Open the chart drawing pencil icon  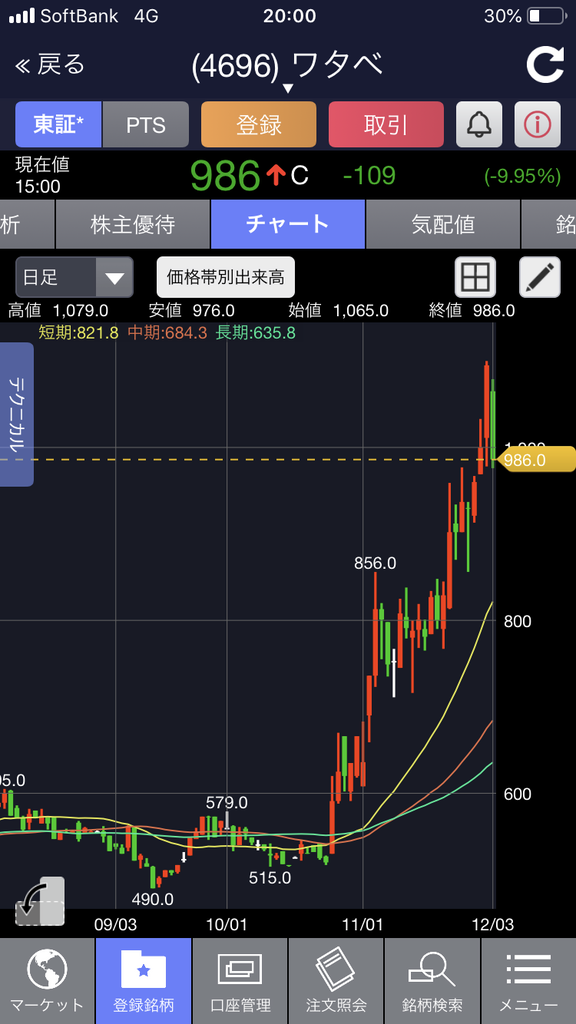coord(539,278)
